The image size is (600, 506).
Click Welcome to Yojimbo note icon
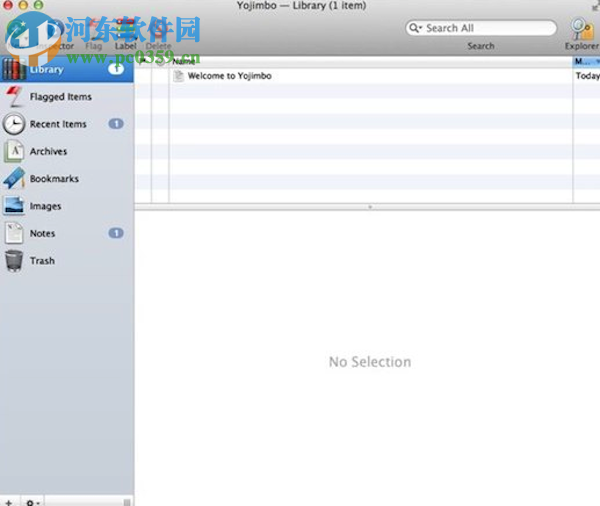179,76
